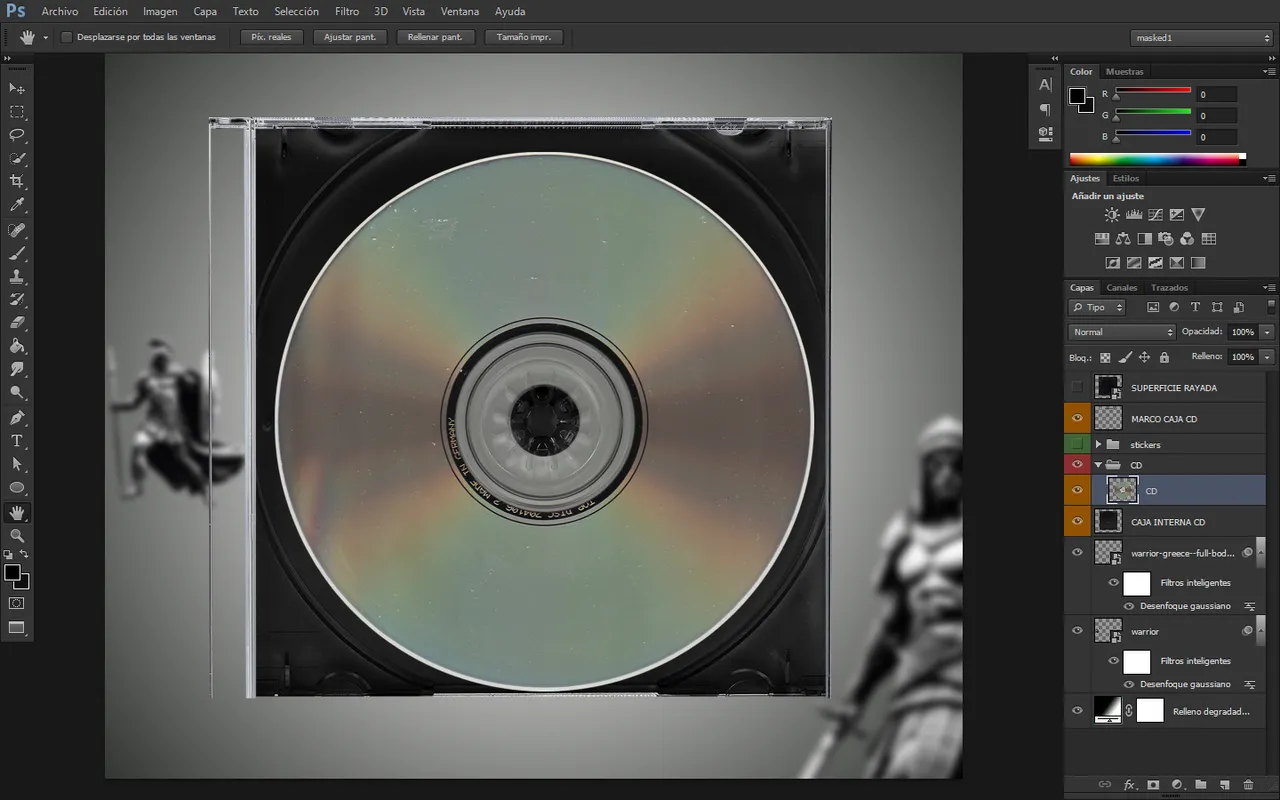Select the Zoom tool

17,536
